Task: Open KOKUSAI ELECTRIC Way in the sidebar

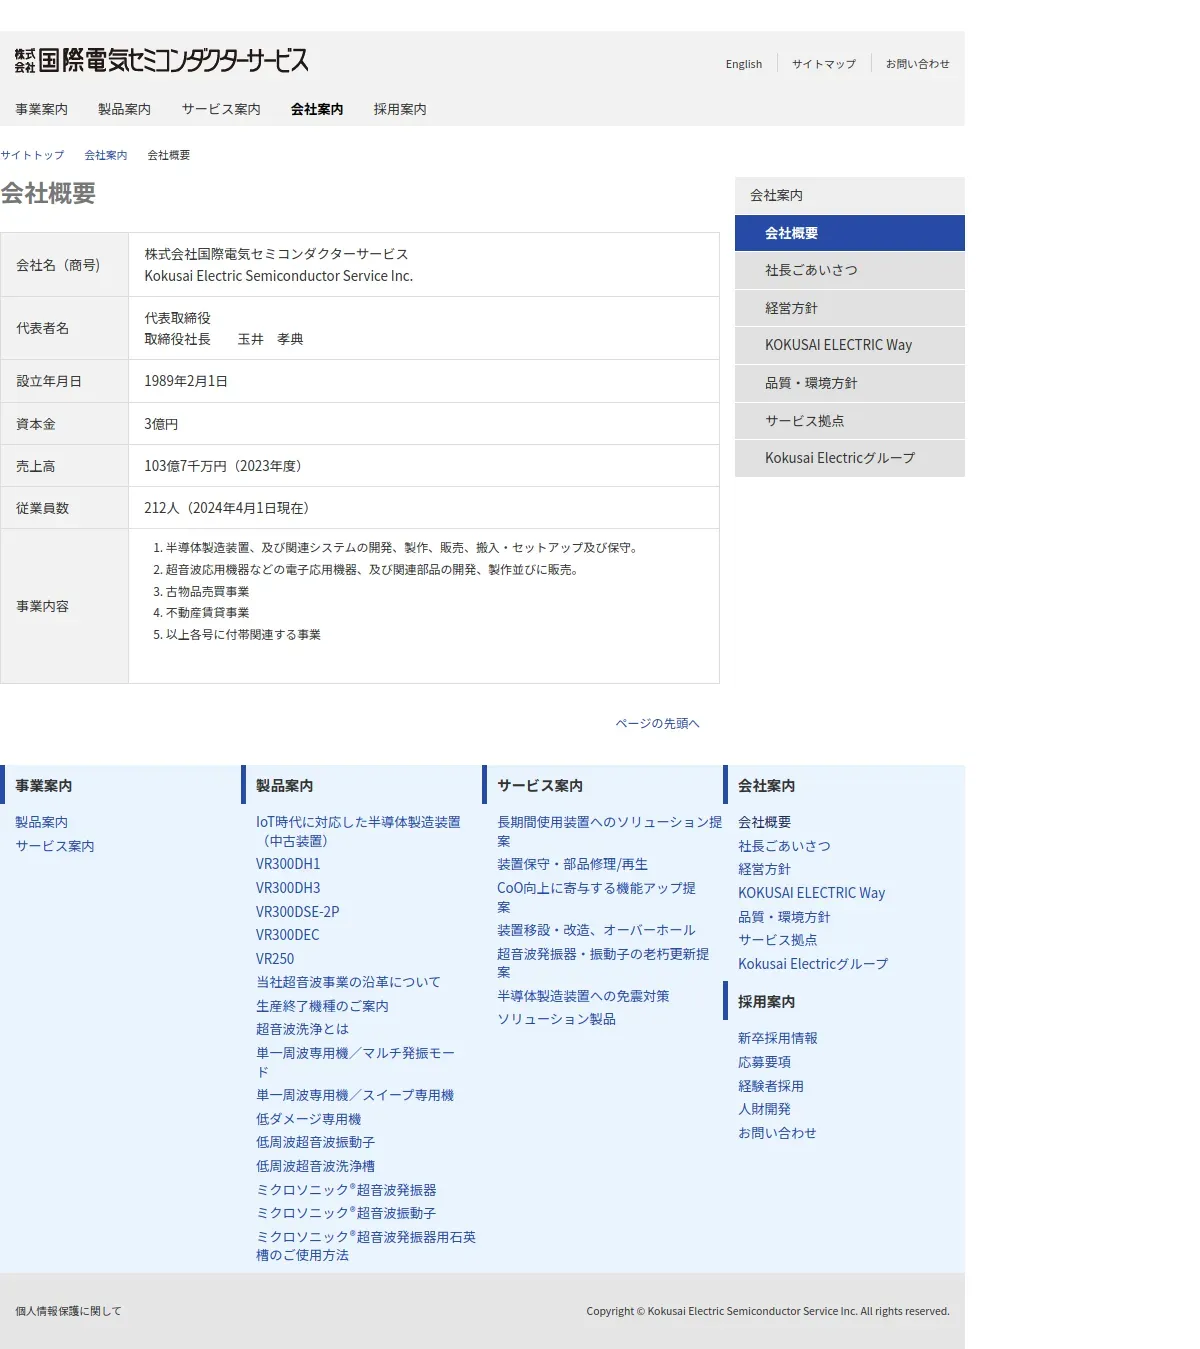Action: 850,345
